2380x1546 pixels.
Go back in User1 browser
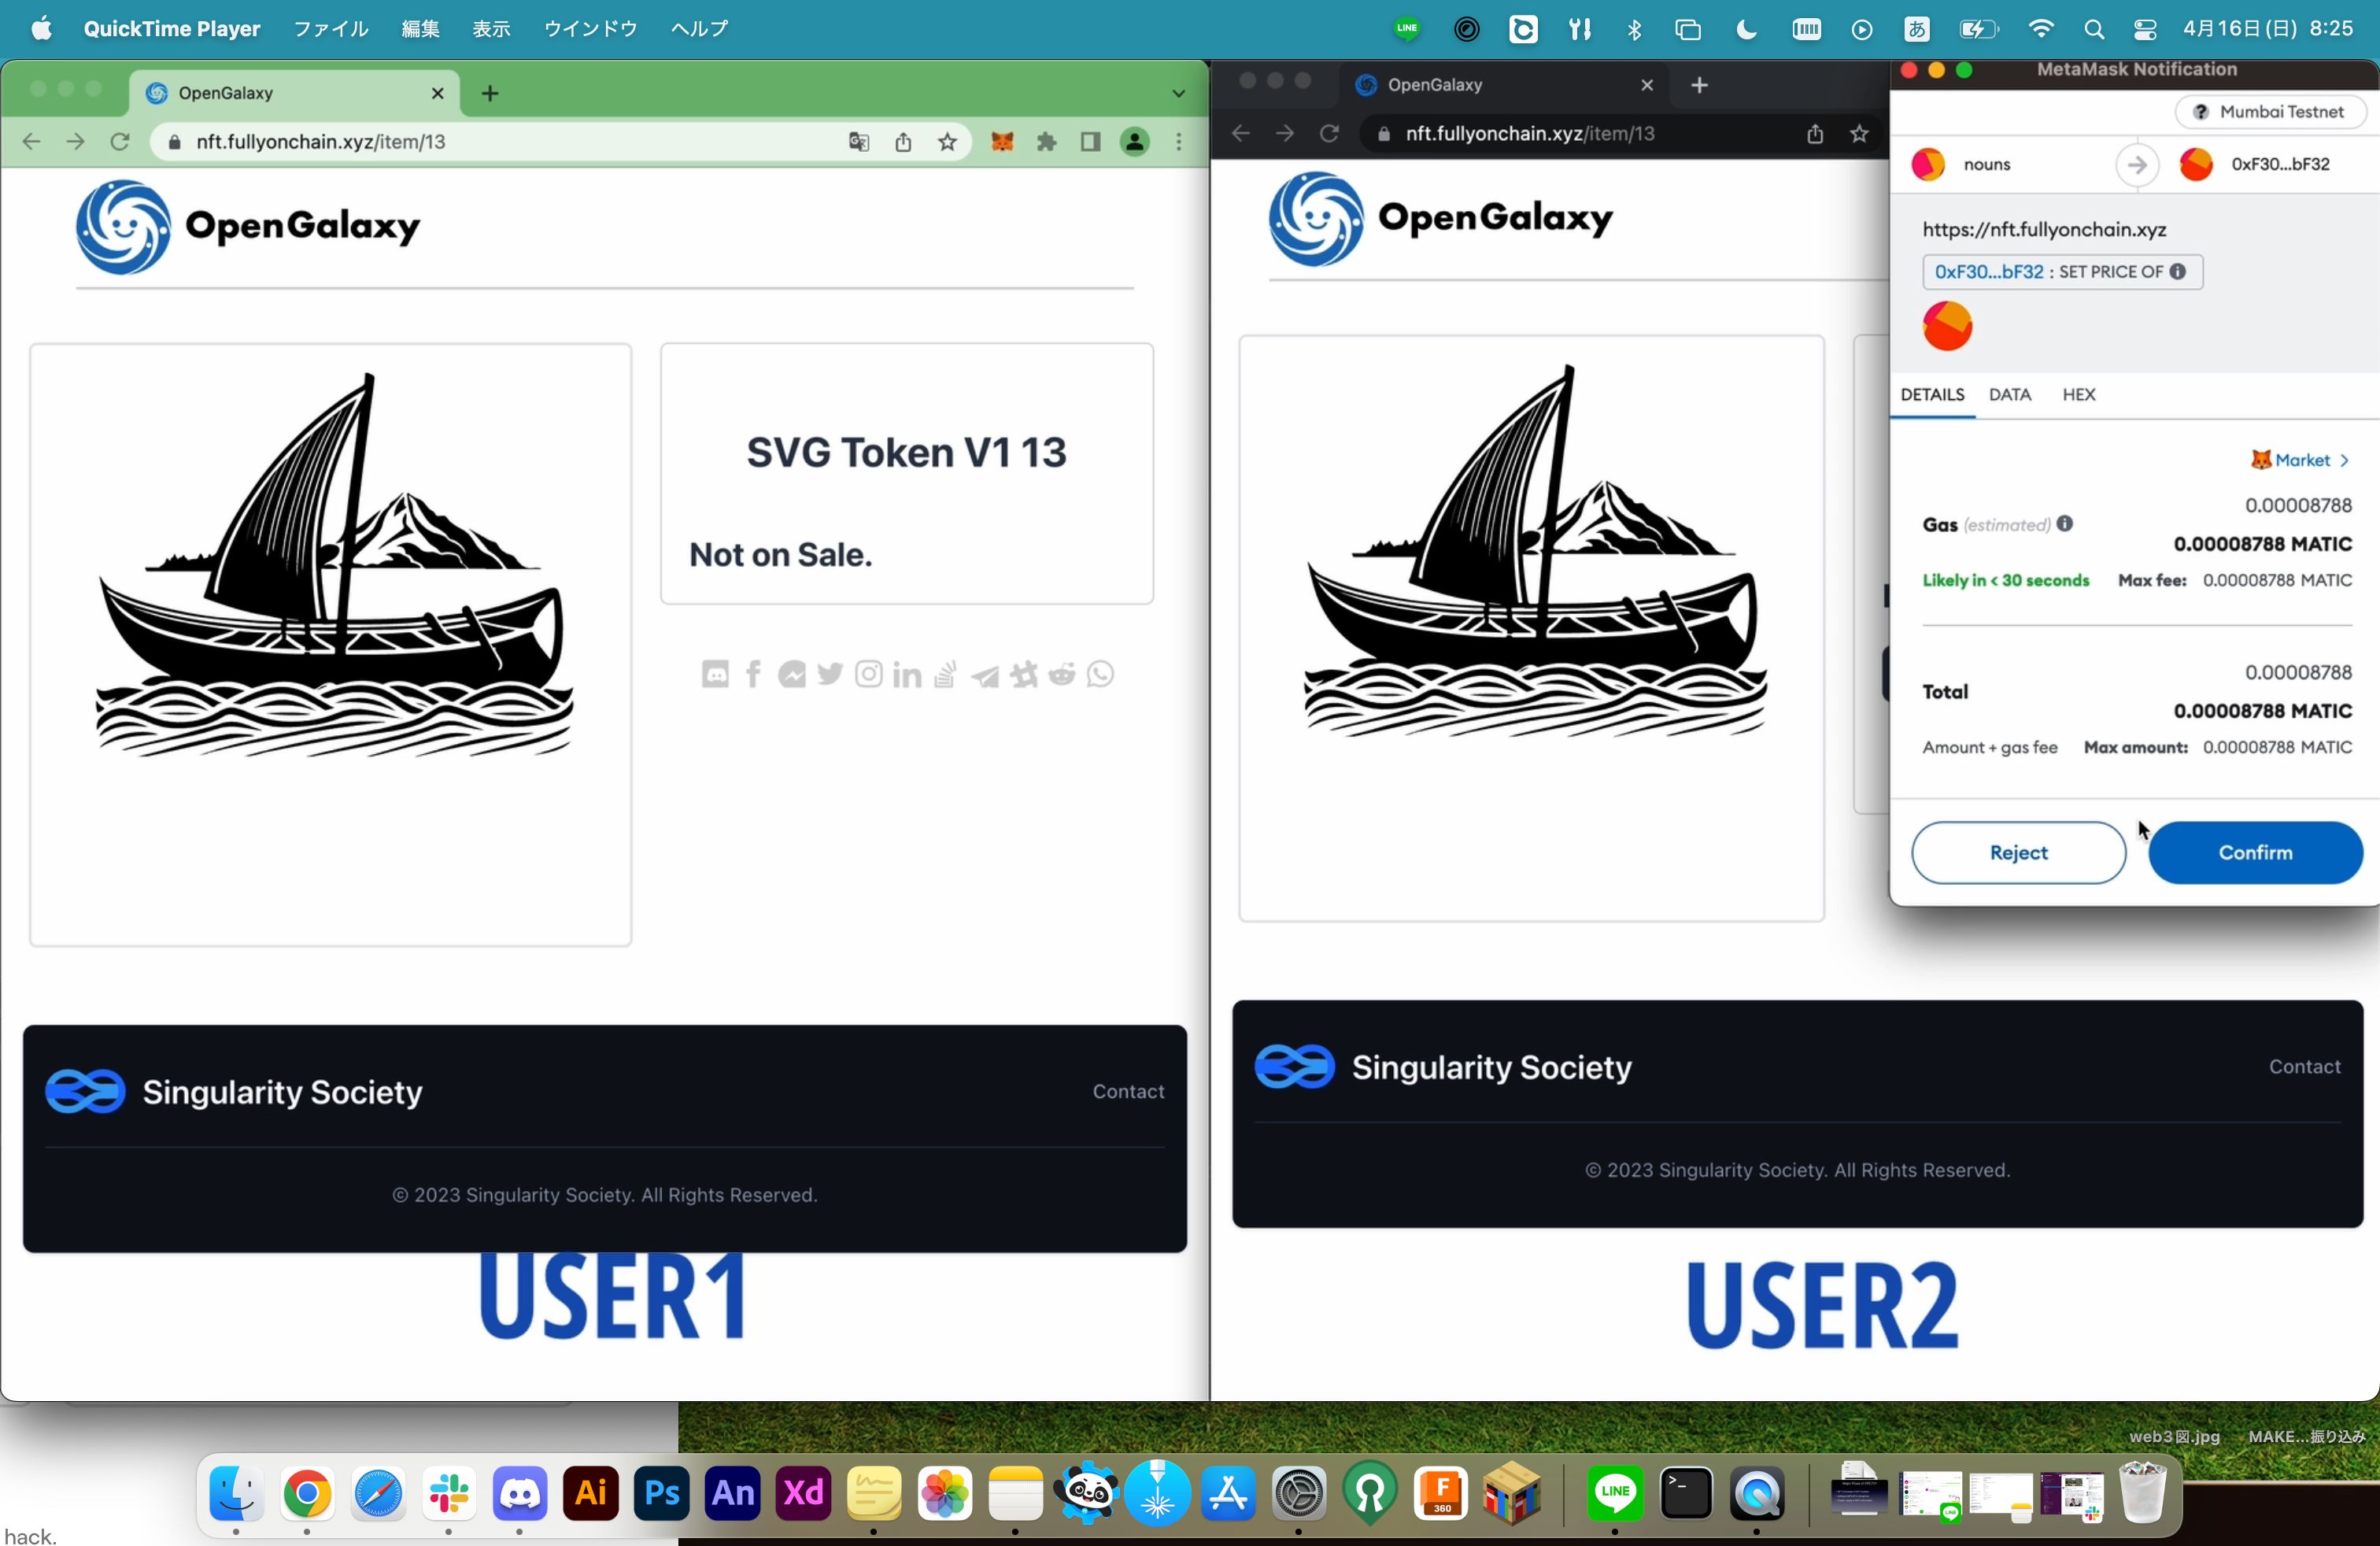tap(31, 142)
